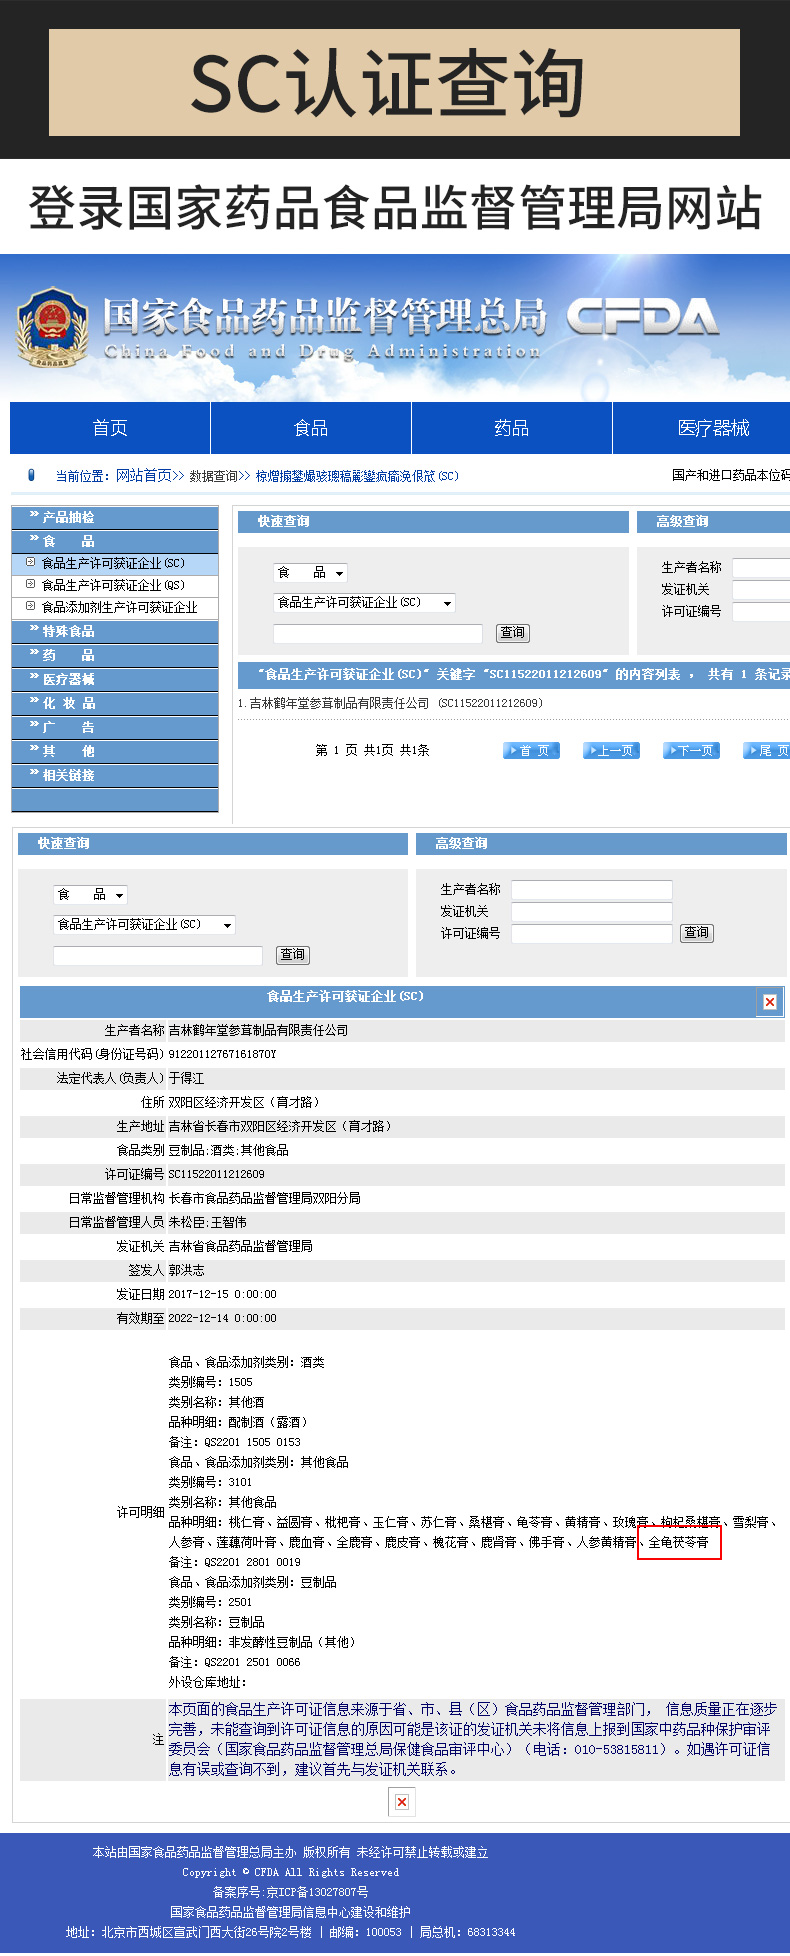Go to 上一页 previous results page

pyautogui.click(x=611, y=751)
